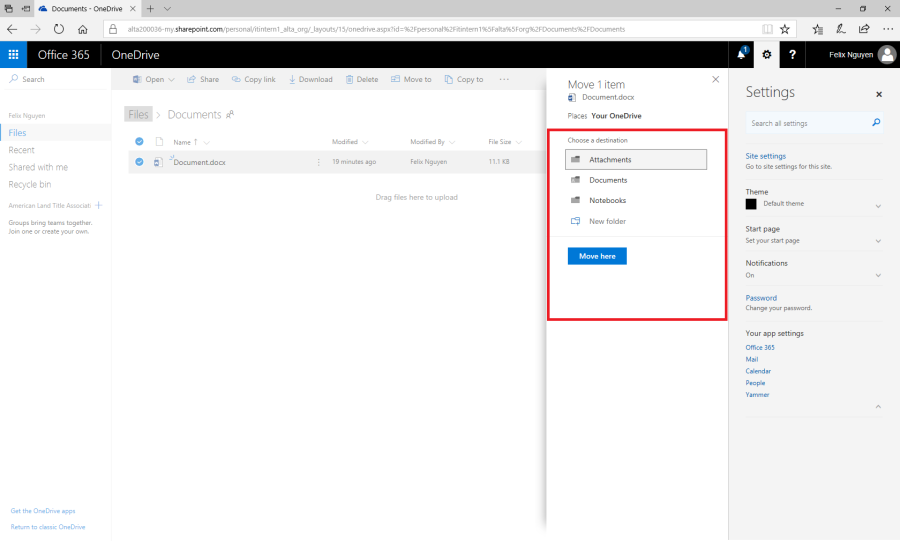This screenshot has height=541, width=900.
Task: Open browser reading view icon
Action: [x=767, y=29]
